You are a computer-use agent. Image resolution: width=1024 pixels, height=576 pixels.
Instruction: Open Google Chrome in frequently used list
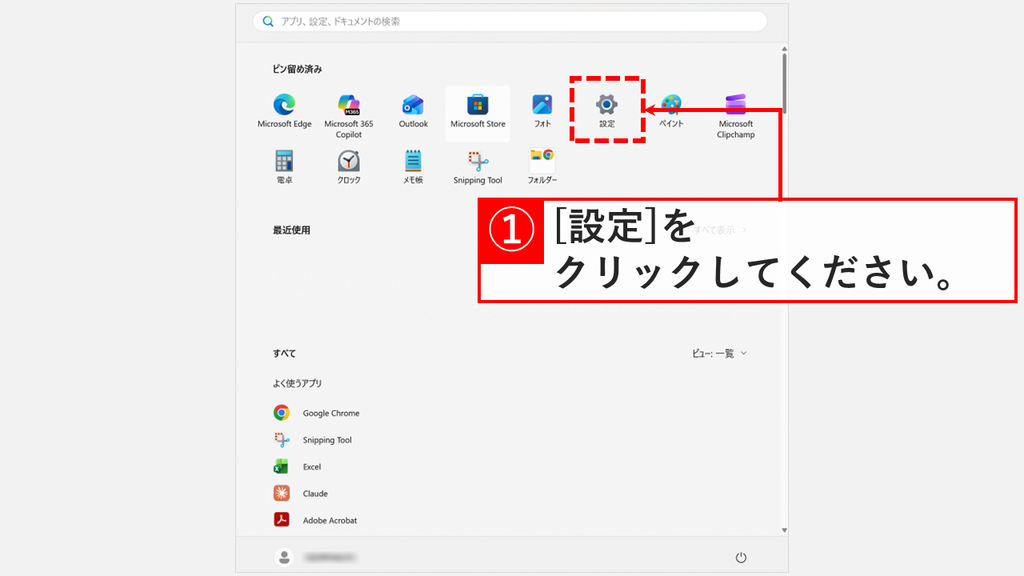(317, 413)
